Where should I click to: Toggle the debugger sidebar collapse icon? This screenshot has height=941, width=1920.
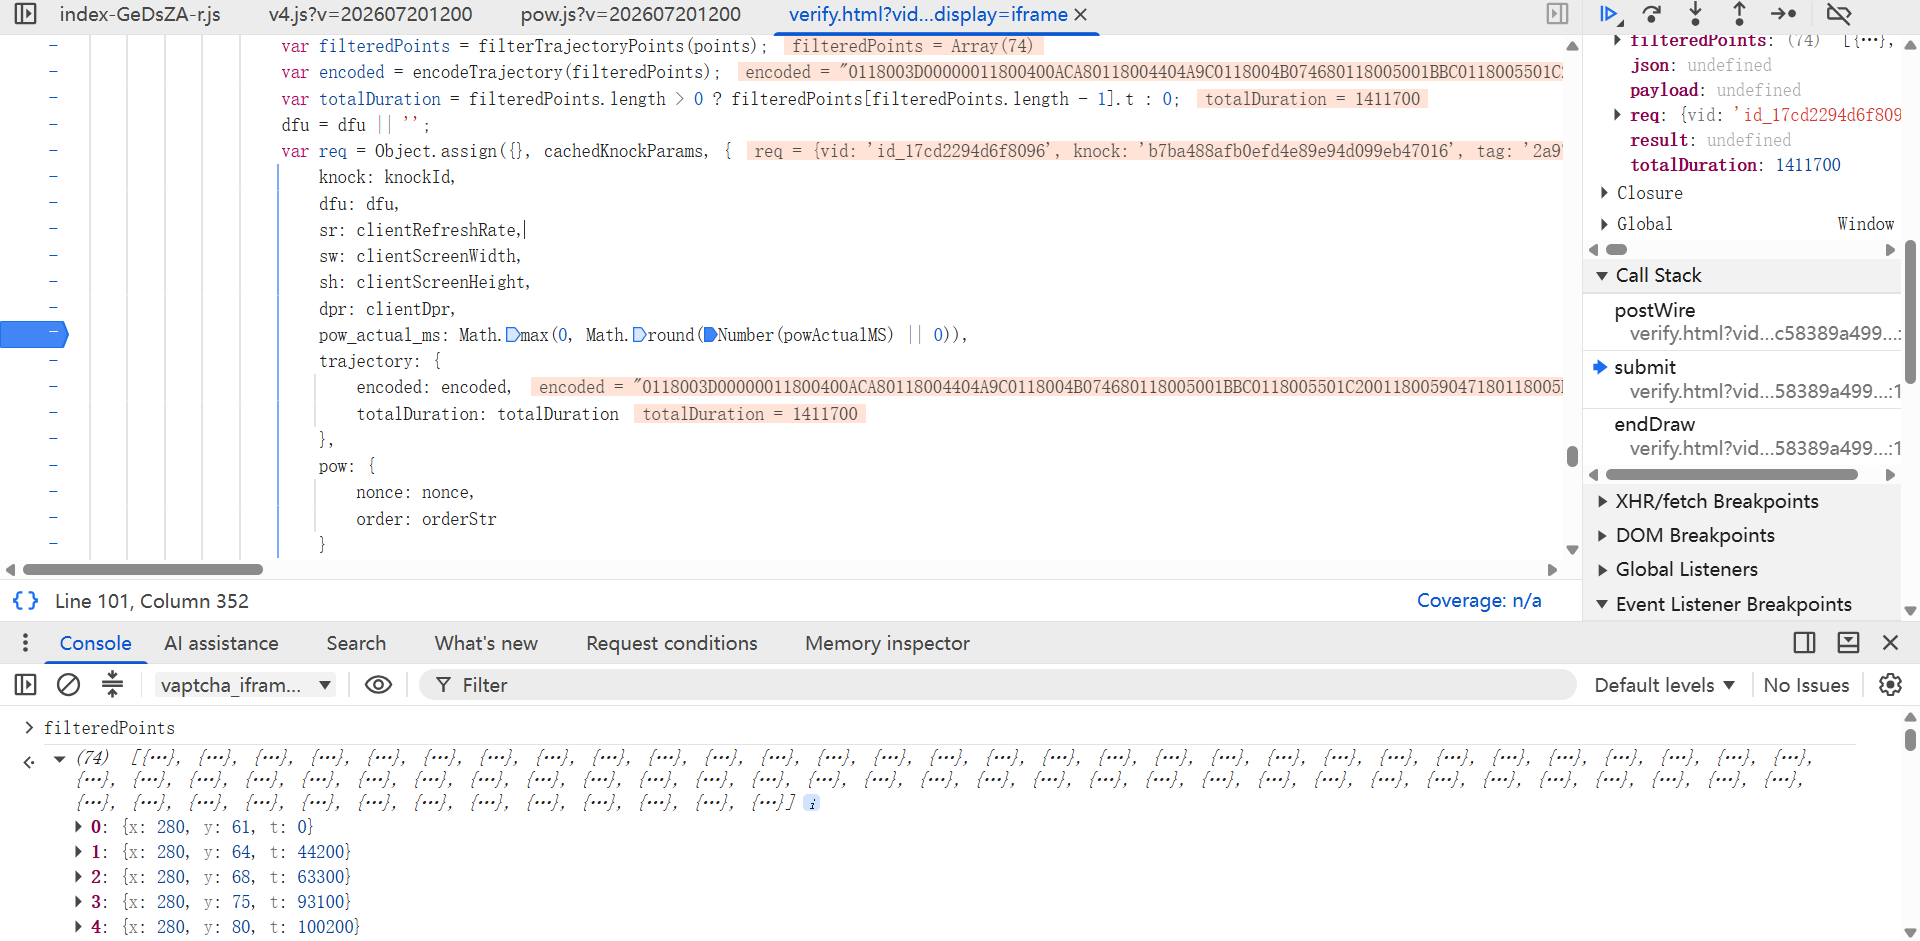point(1557,14)
